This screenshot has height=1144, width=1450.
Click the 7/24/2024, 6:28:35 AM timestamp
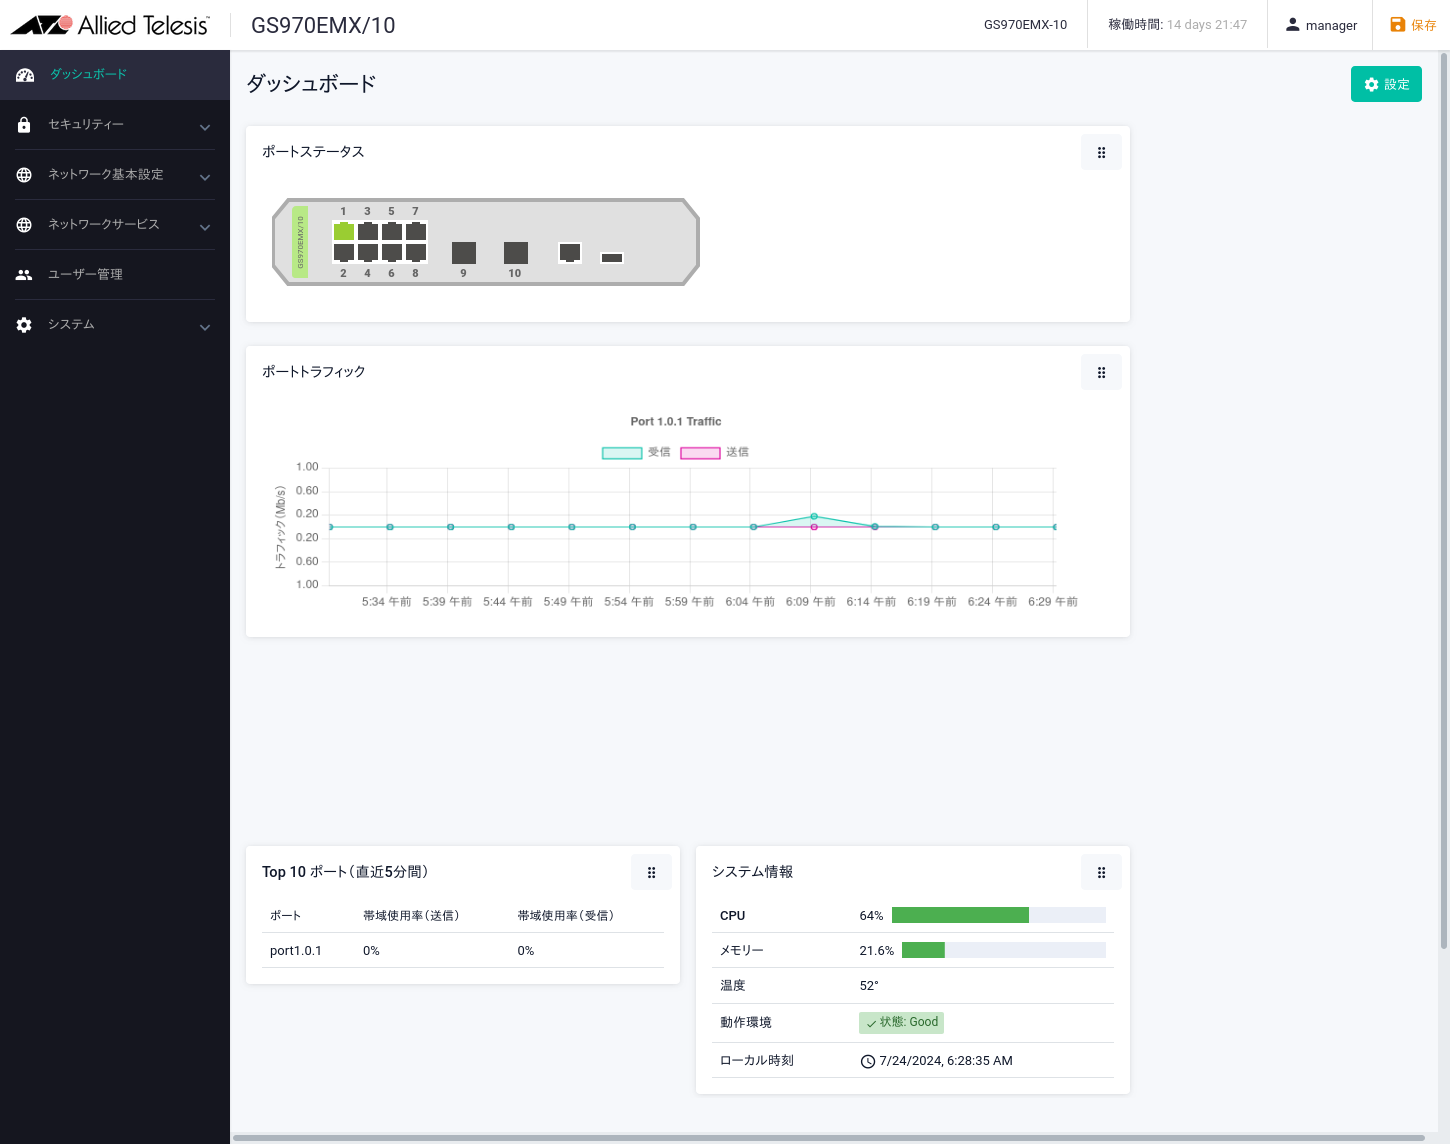pos(946,1061)
